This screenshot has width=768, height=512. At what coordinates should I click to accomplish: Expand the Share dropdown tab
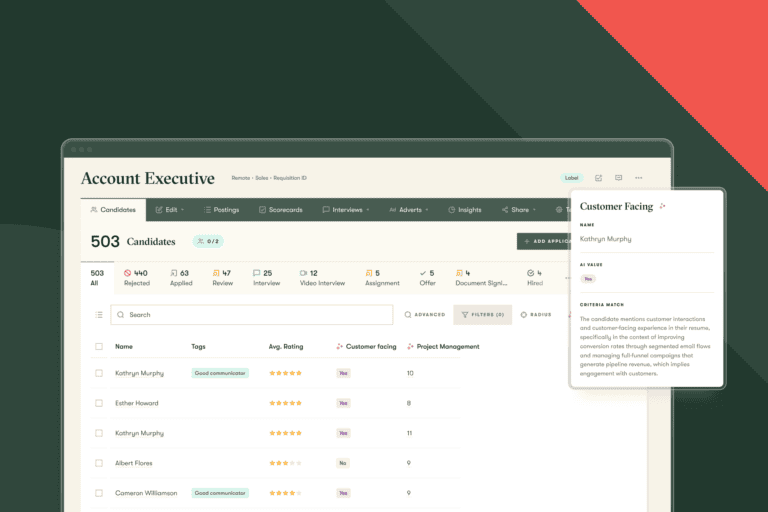tap(519, 210)
